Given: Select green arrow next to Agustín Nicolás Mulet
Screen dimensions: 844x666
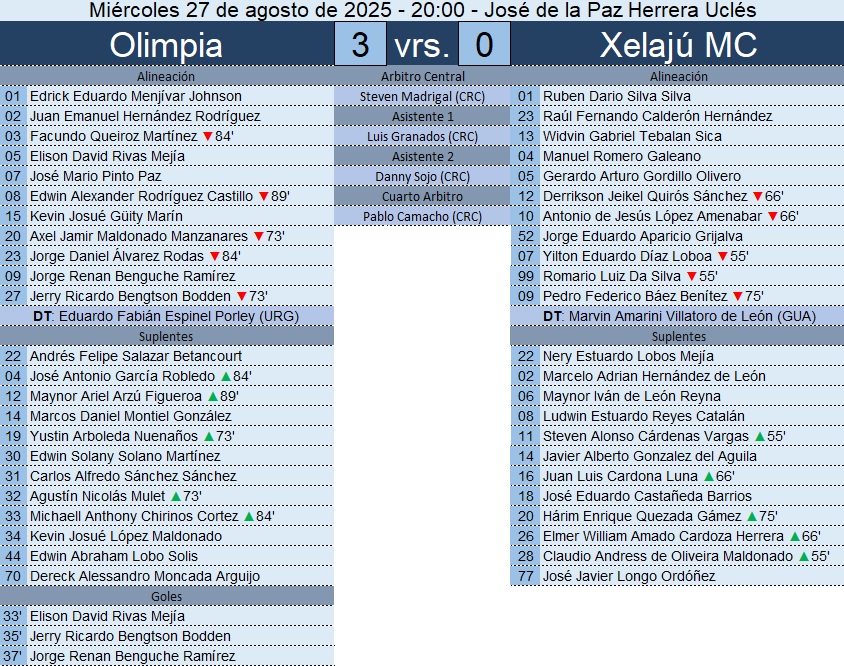Looking at the screenshot, I should pos(176,496).
